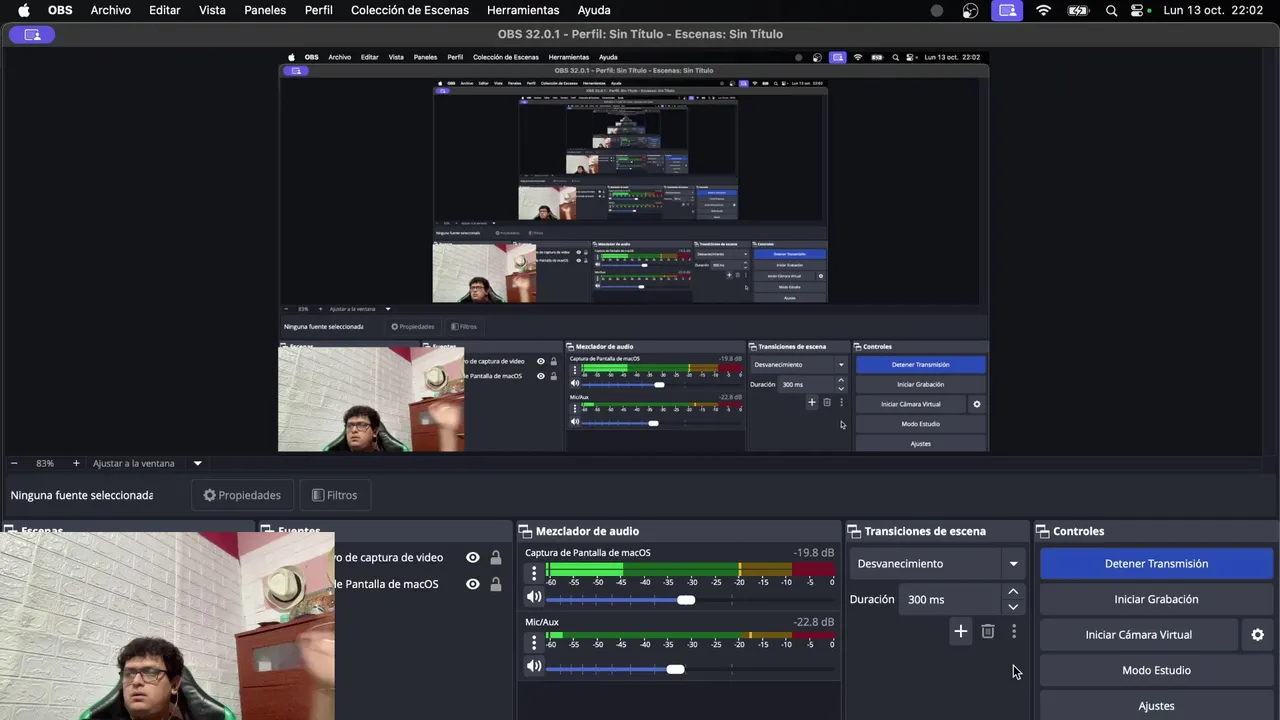Click the Mic/Aux channel label
The width and height of the screenshot is (1280, 720).
(x=542, y=622)
